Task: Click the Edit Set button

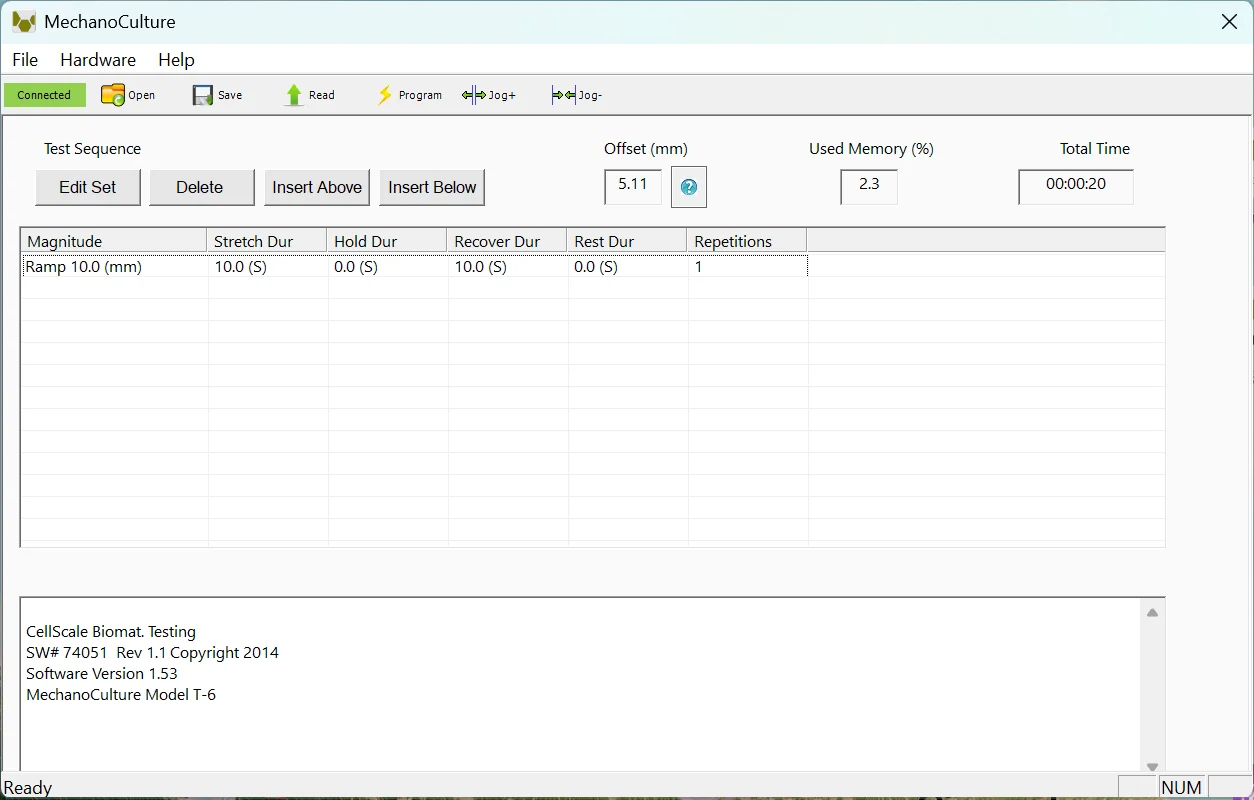Action: 88,187
